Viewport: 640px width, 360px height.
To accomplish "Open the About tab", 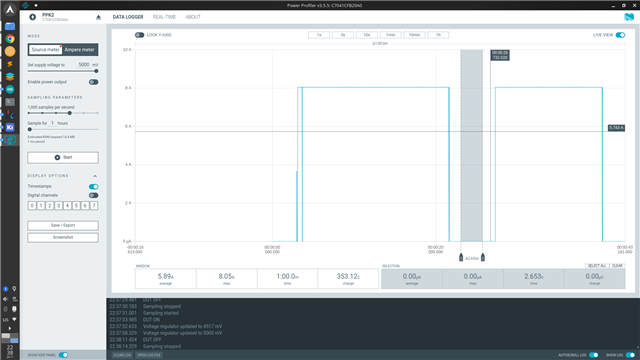I will tap(193, 17).
